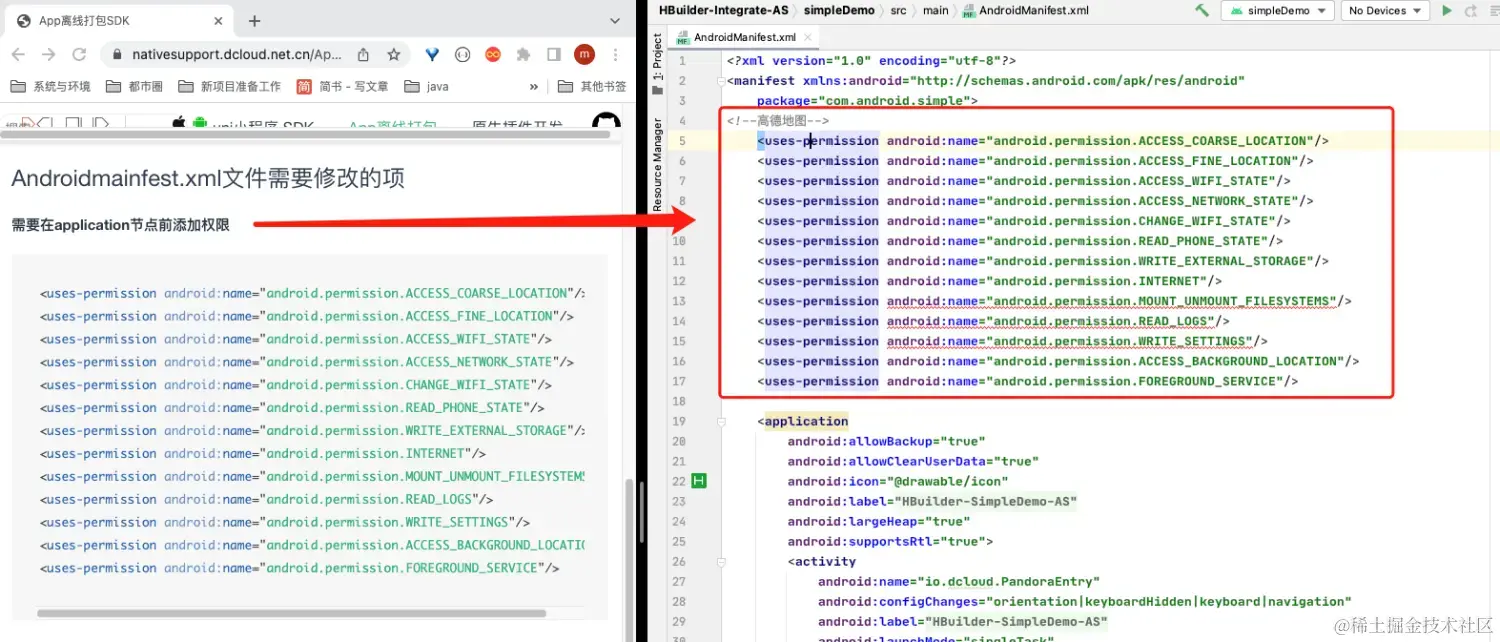Screen dimensions: 1500x642
Task: Click android:allowBackup="true" in the editor
Action: (886, 441)
